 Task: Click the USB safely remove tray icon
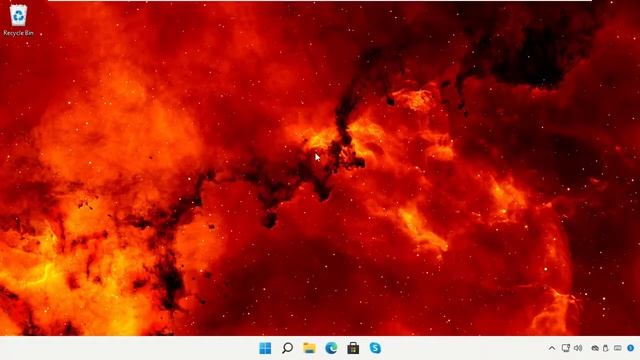pos(606,348)
